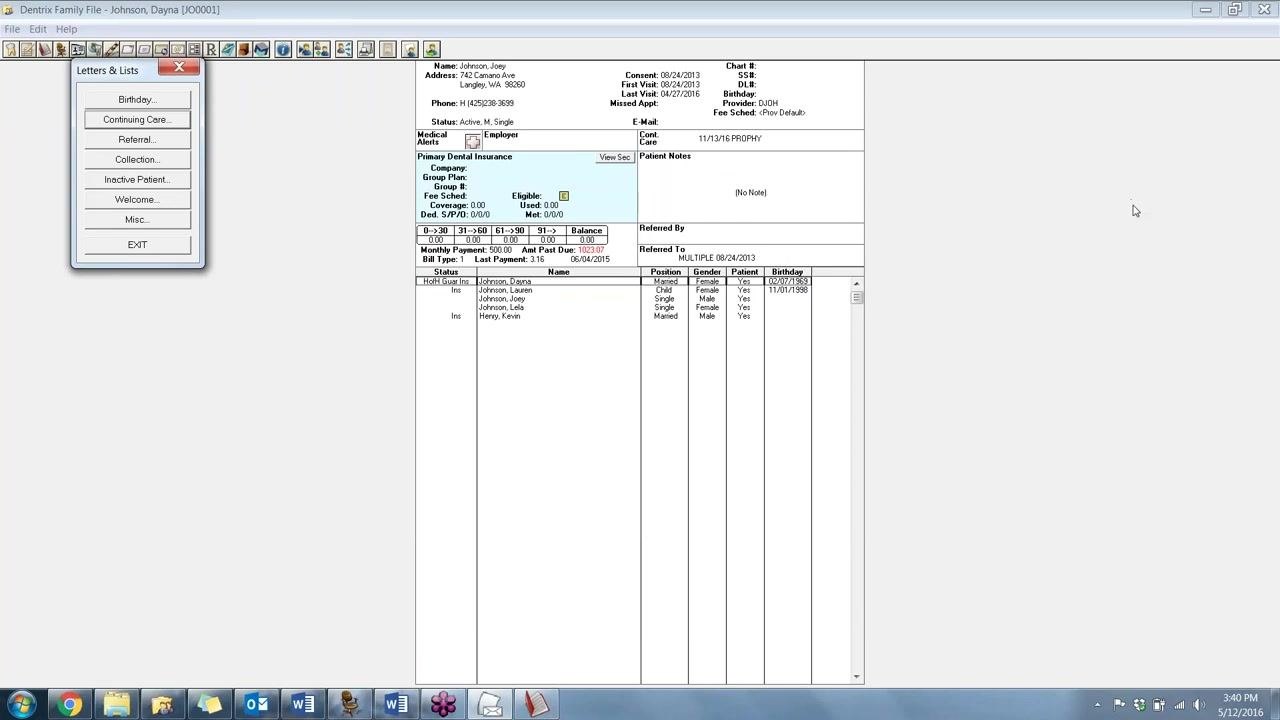Click the printer toolbar icon
1280x720 pixels.
pyautogui.click(x=366, y=49)
